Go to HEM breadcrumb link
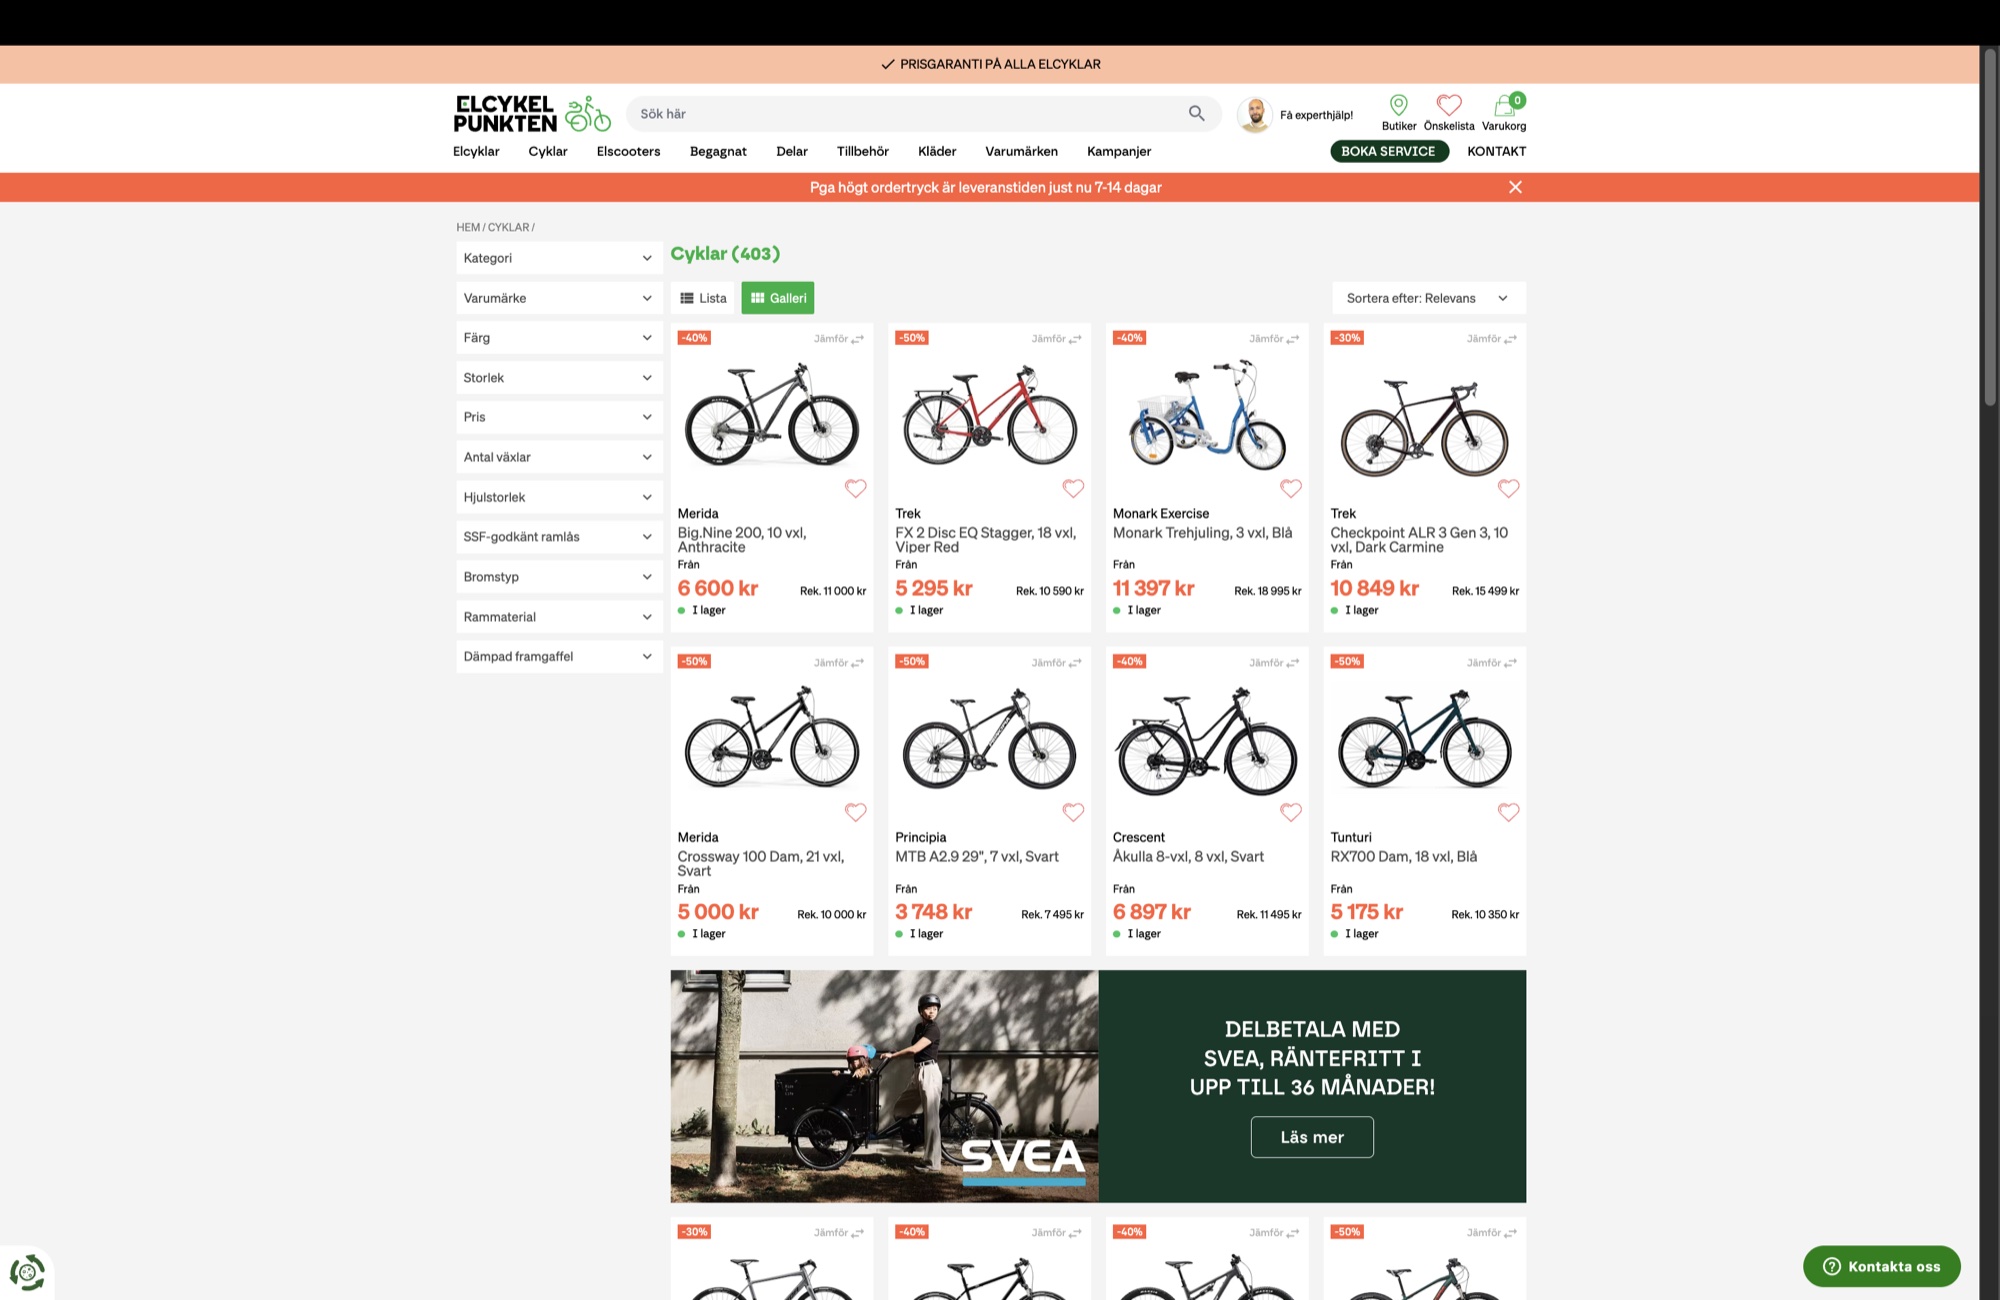Image resolution: width=2000 pixels, height=1300 pixels. tap(468, 227)
